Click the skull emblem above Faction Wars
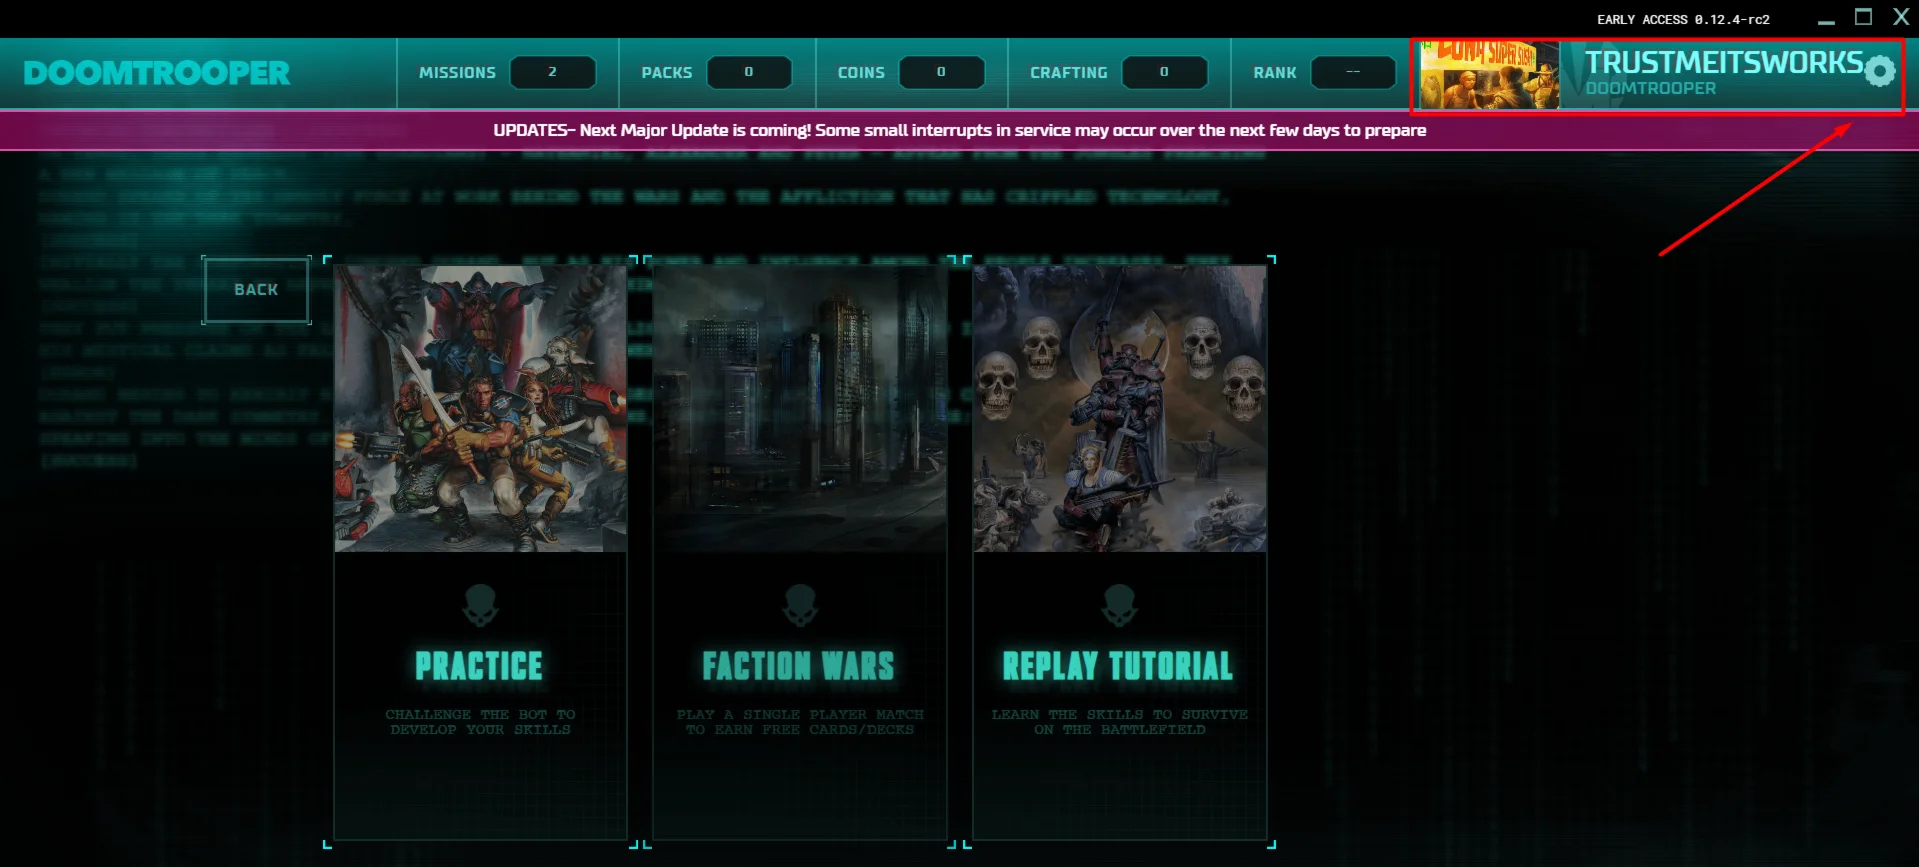Screen dimensions: 1919x867 coord(800,605)
